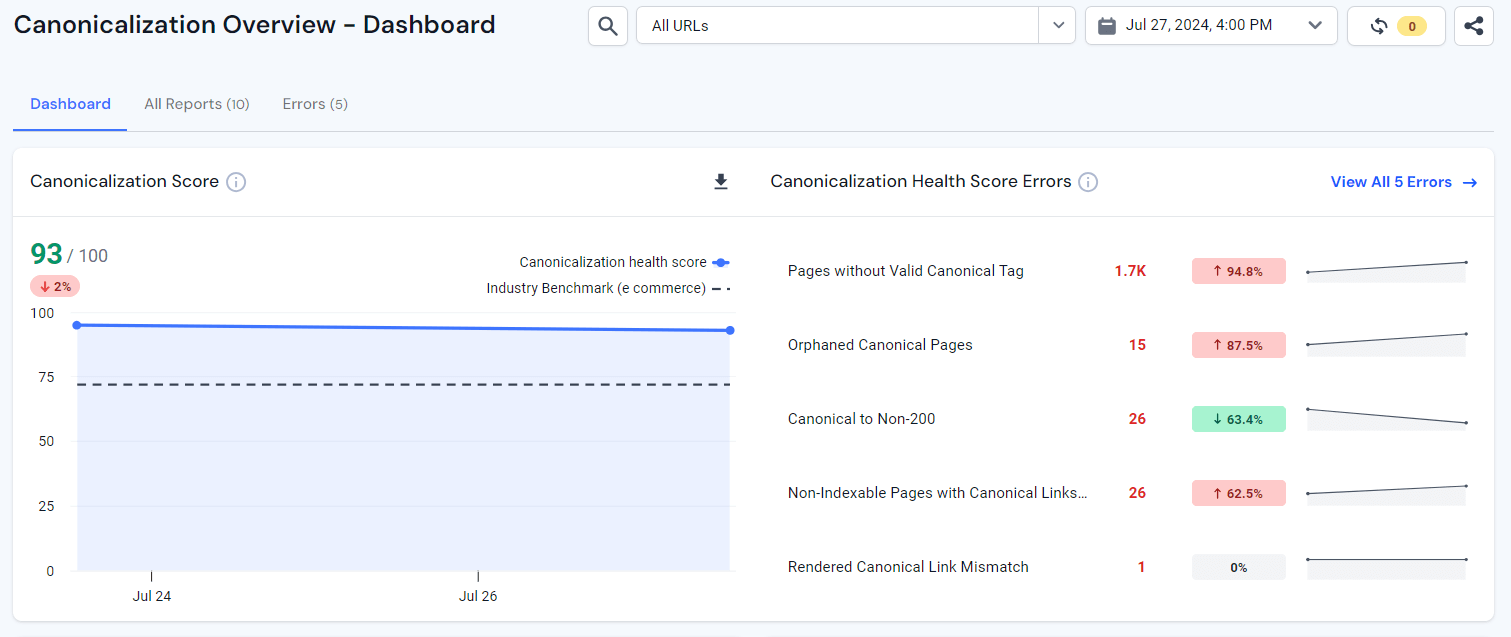Click the share icon button

click(1473, 26)
